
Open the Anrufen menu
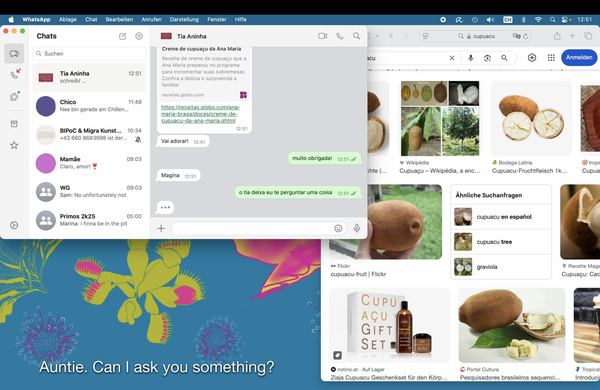[152, 20]
